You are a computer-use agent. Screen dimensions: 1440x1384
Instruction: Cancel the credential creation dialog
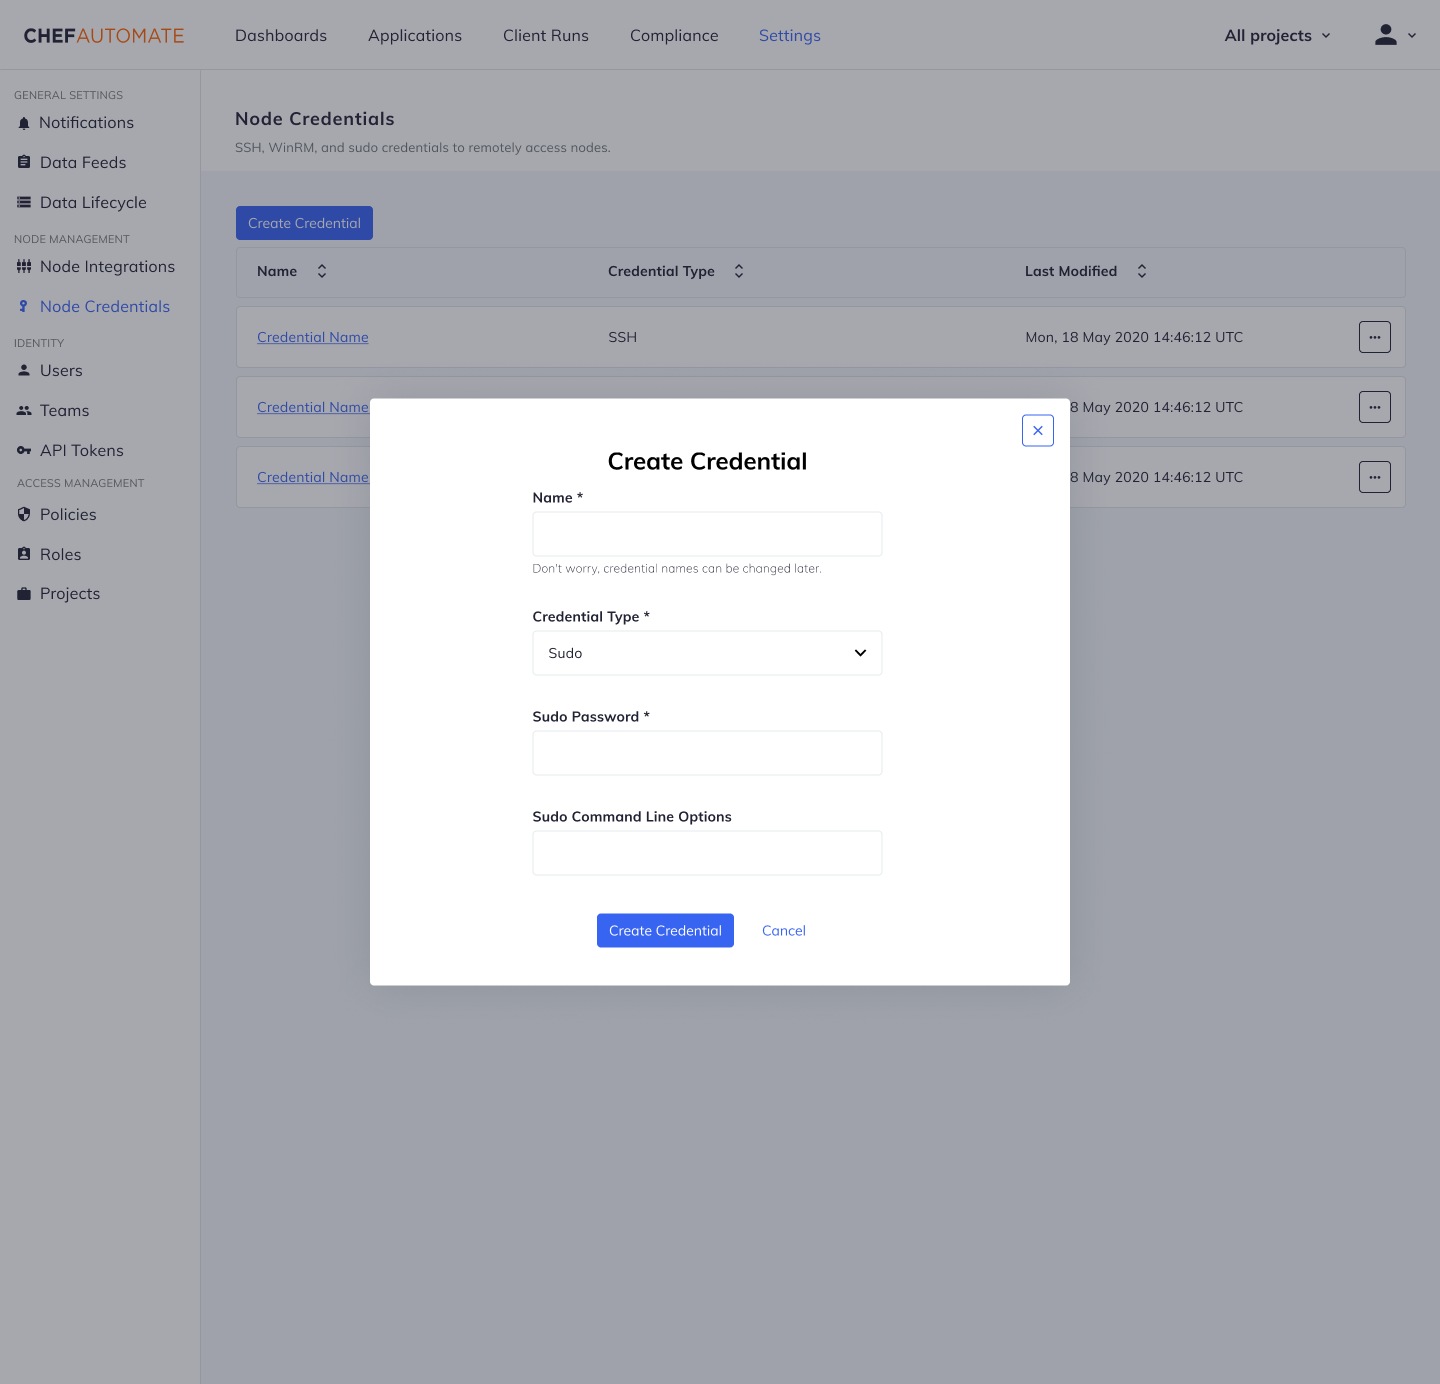pyautogui.click(x=783, y=930)
